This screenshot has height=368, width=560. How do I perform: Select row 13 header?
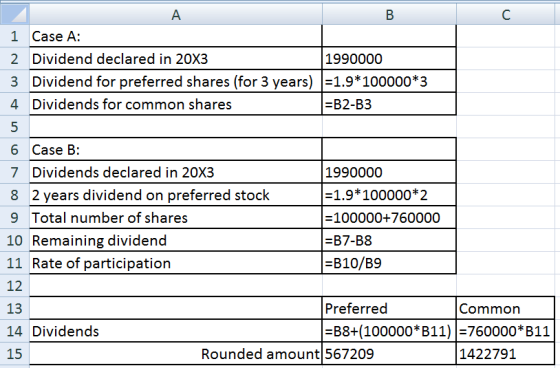(x=15, y=308)
